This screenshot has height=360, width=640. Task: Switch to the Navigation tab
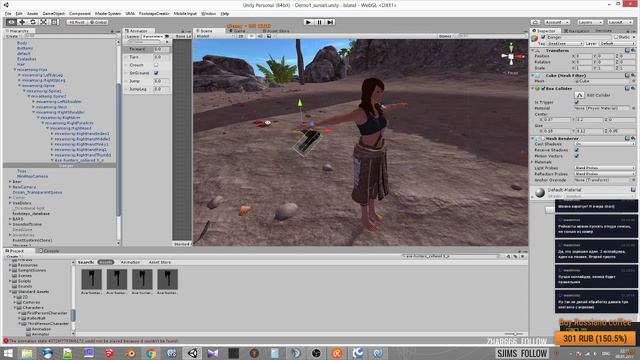[576, 31]
